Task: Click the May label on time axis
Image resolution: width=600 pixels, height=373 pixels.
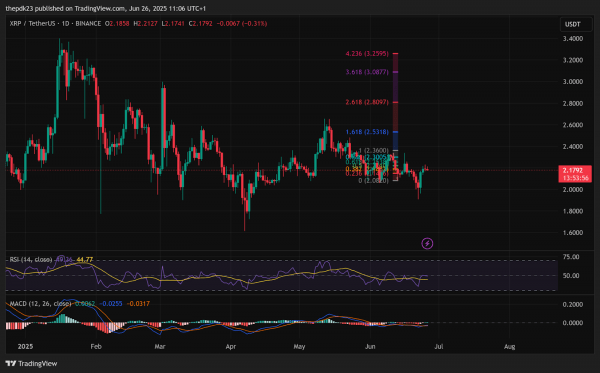Action: 299,347
